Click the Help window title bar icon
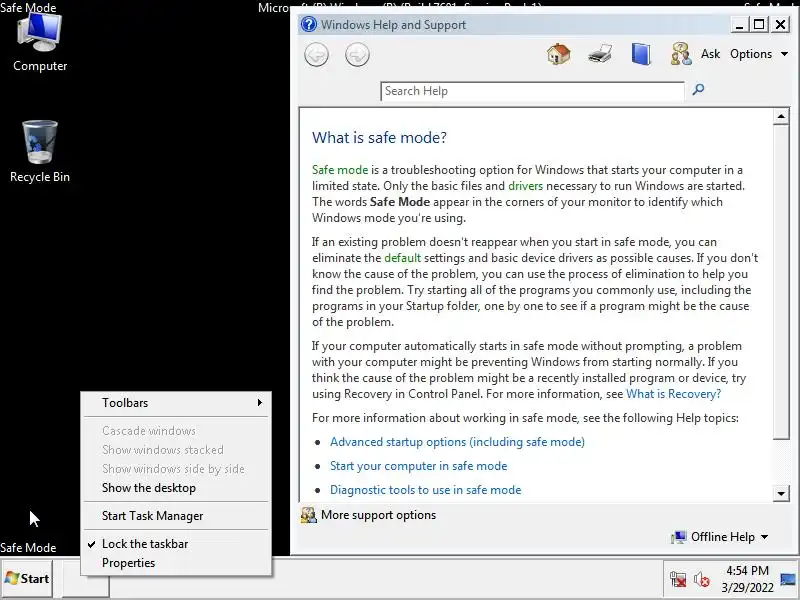Screen dimensions: 800x600 (x=309, y=24)
